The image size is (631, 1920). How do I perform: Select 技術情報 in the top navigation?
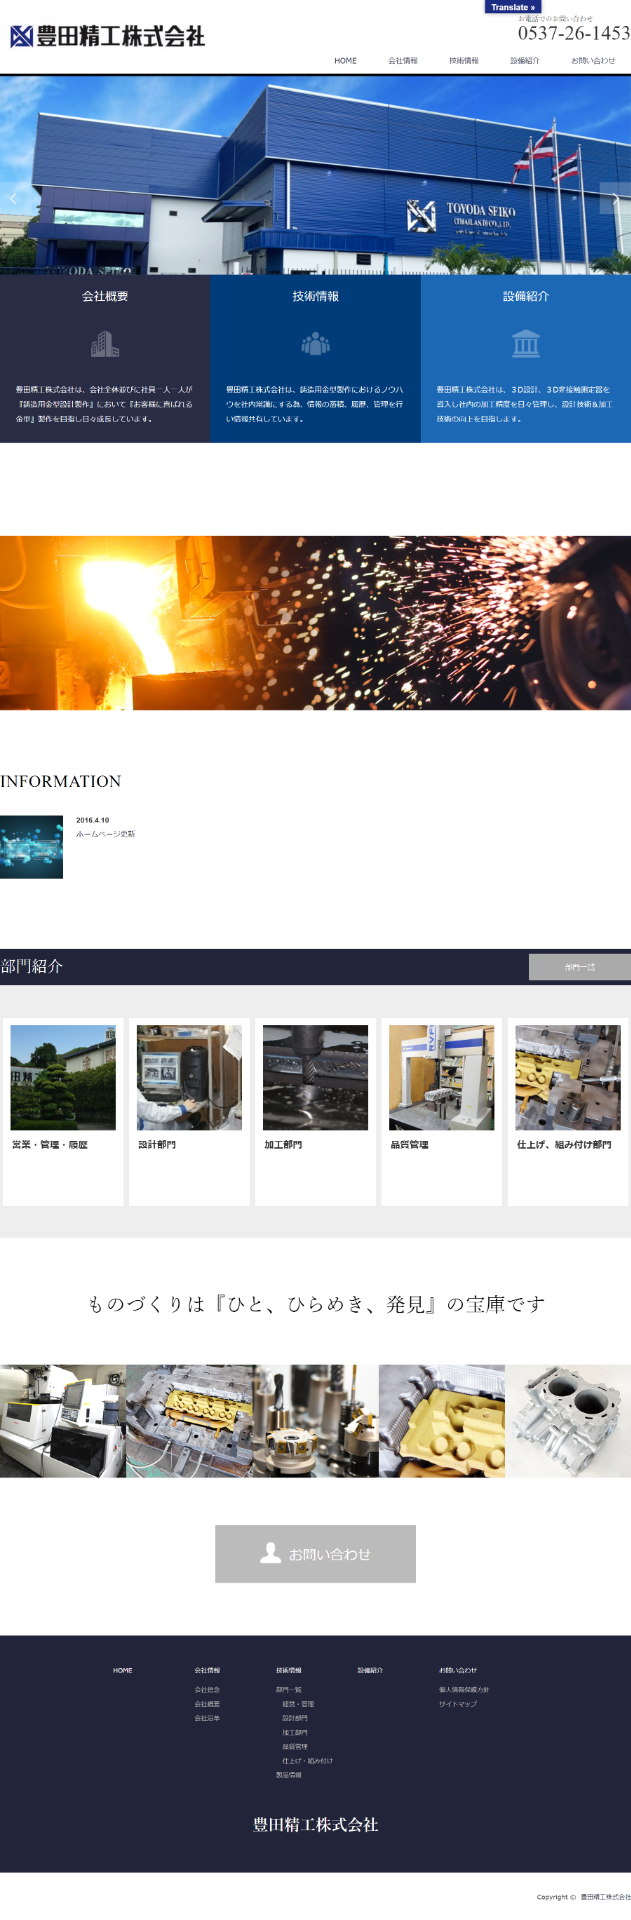(464, 61)
